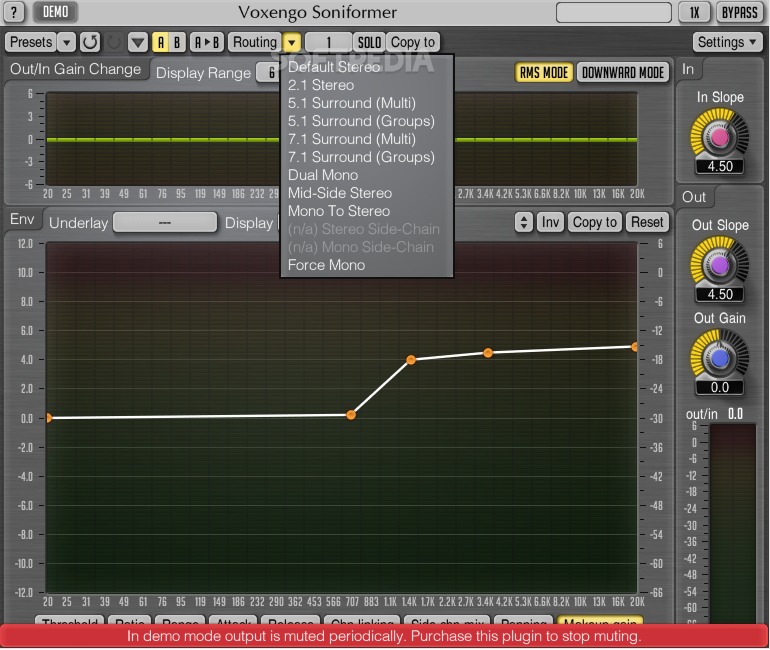Click the undo circular arrow icon
This screenshot has width=770, height=650.
tap(90, 42)
